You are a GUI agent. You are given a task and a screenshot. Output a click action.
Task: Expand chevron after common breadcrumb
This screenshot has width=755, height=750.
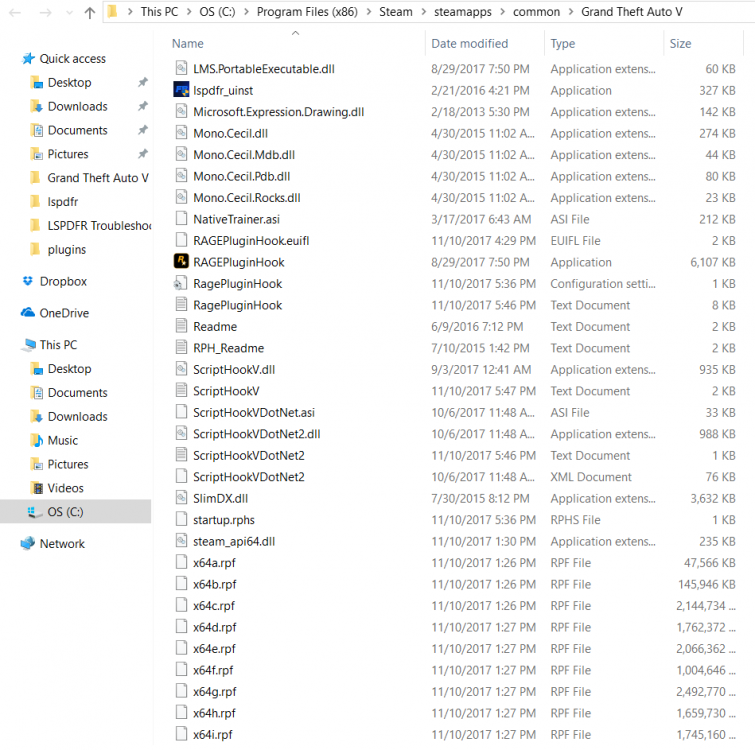coord(571,12)
